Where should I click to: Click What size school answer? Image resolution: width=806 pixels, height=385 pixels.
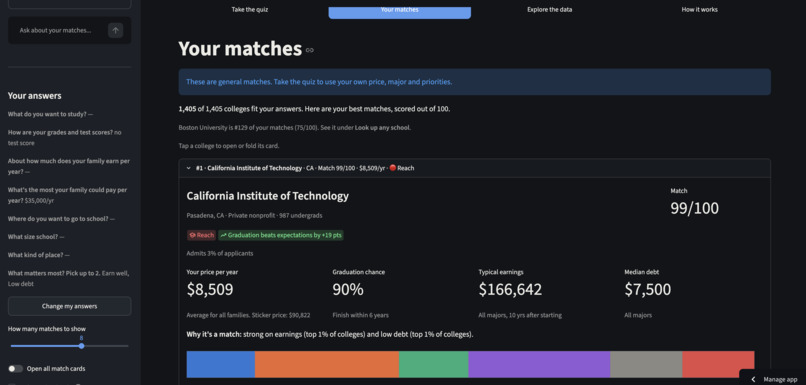click(x=36, y=237)
